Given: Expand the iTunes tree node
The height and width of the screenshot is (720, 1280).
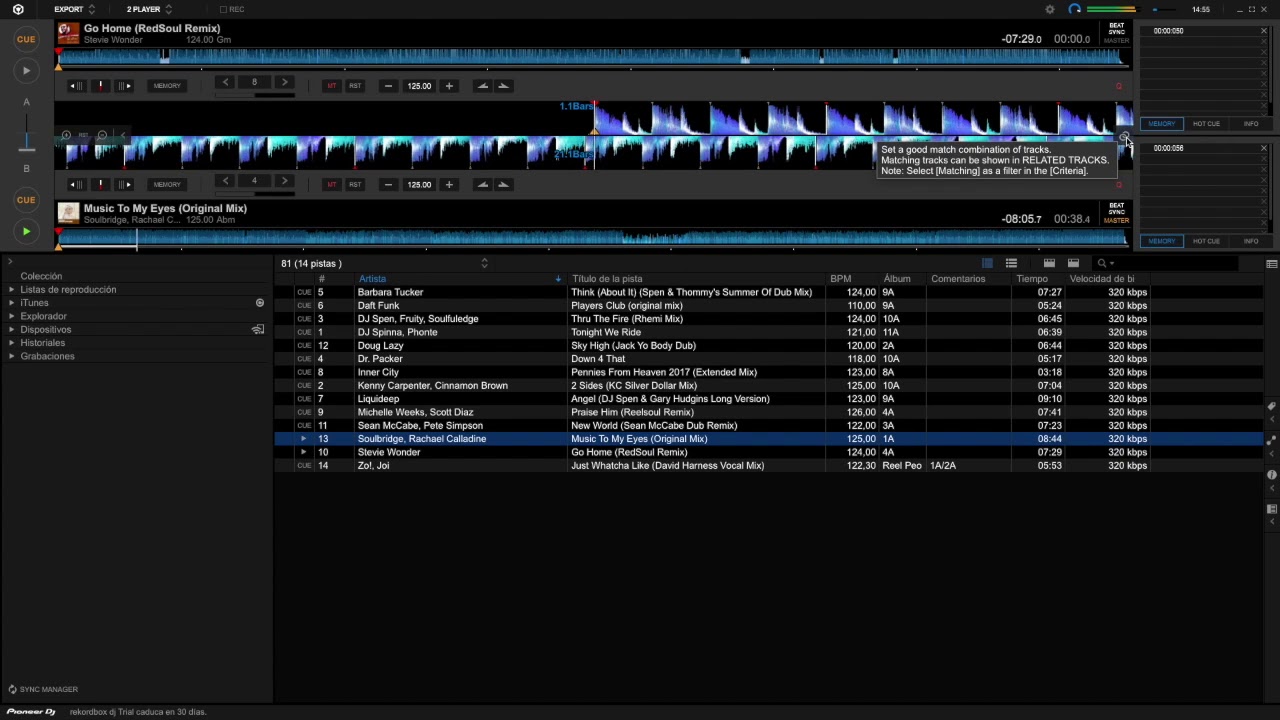Looking at the screenshot, I should point(12,303).
